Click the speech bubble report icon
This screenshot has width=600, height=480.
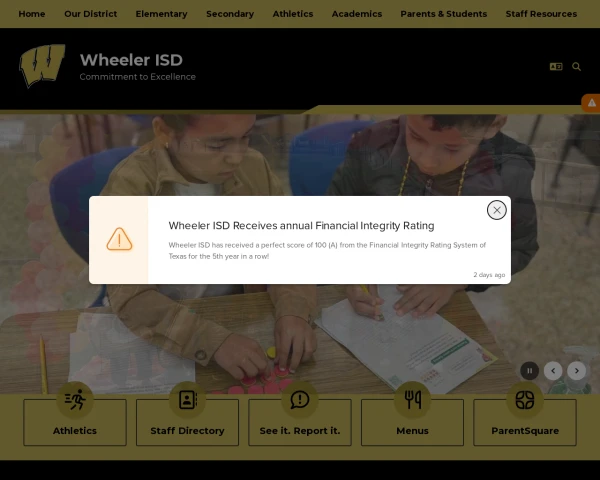coord(300,400)
